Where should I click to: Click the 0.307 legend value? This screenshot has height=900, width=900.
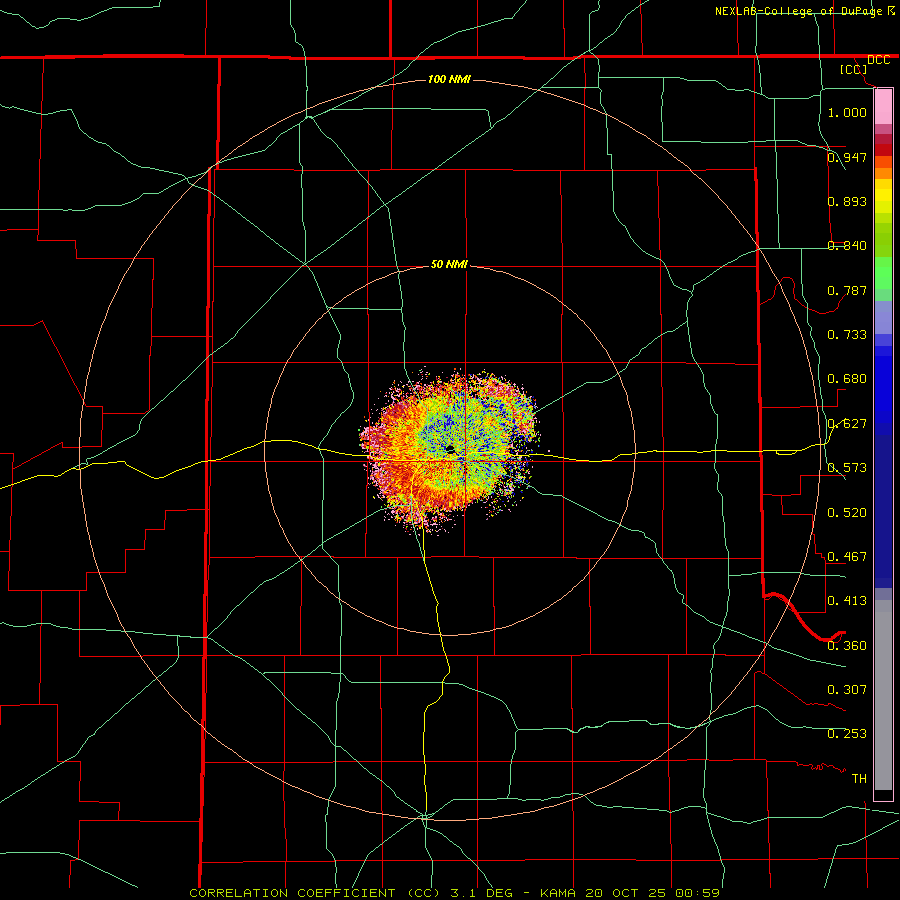(847, 689)
